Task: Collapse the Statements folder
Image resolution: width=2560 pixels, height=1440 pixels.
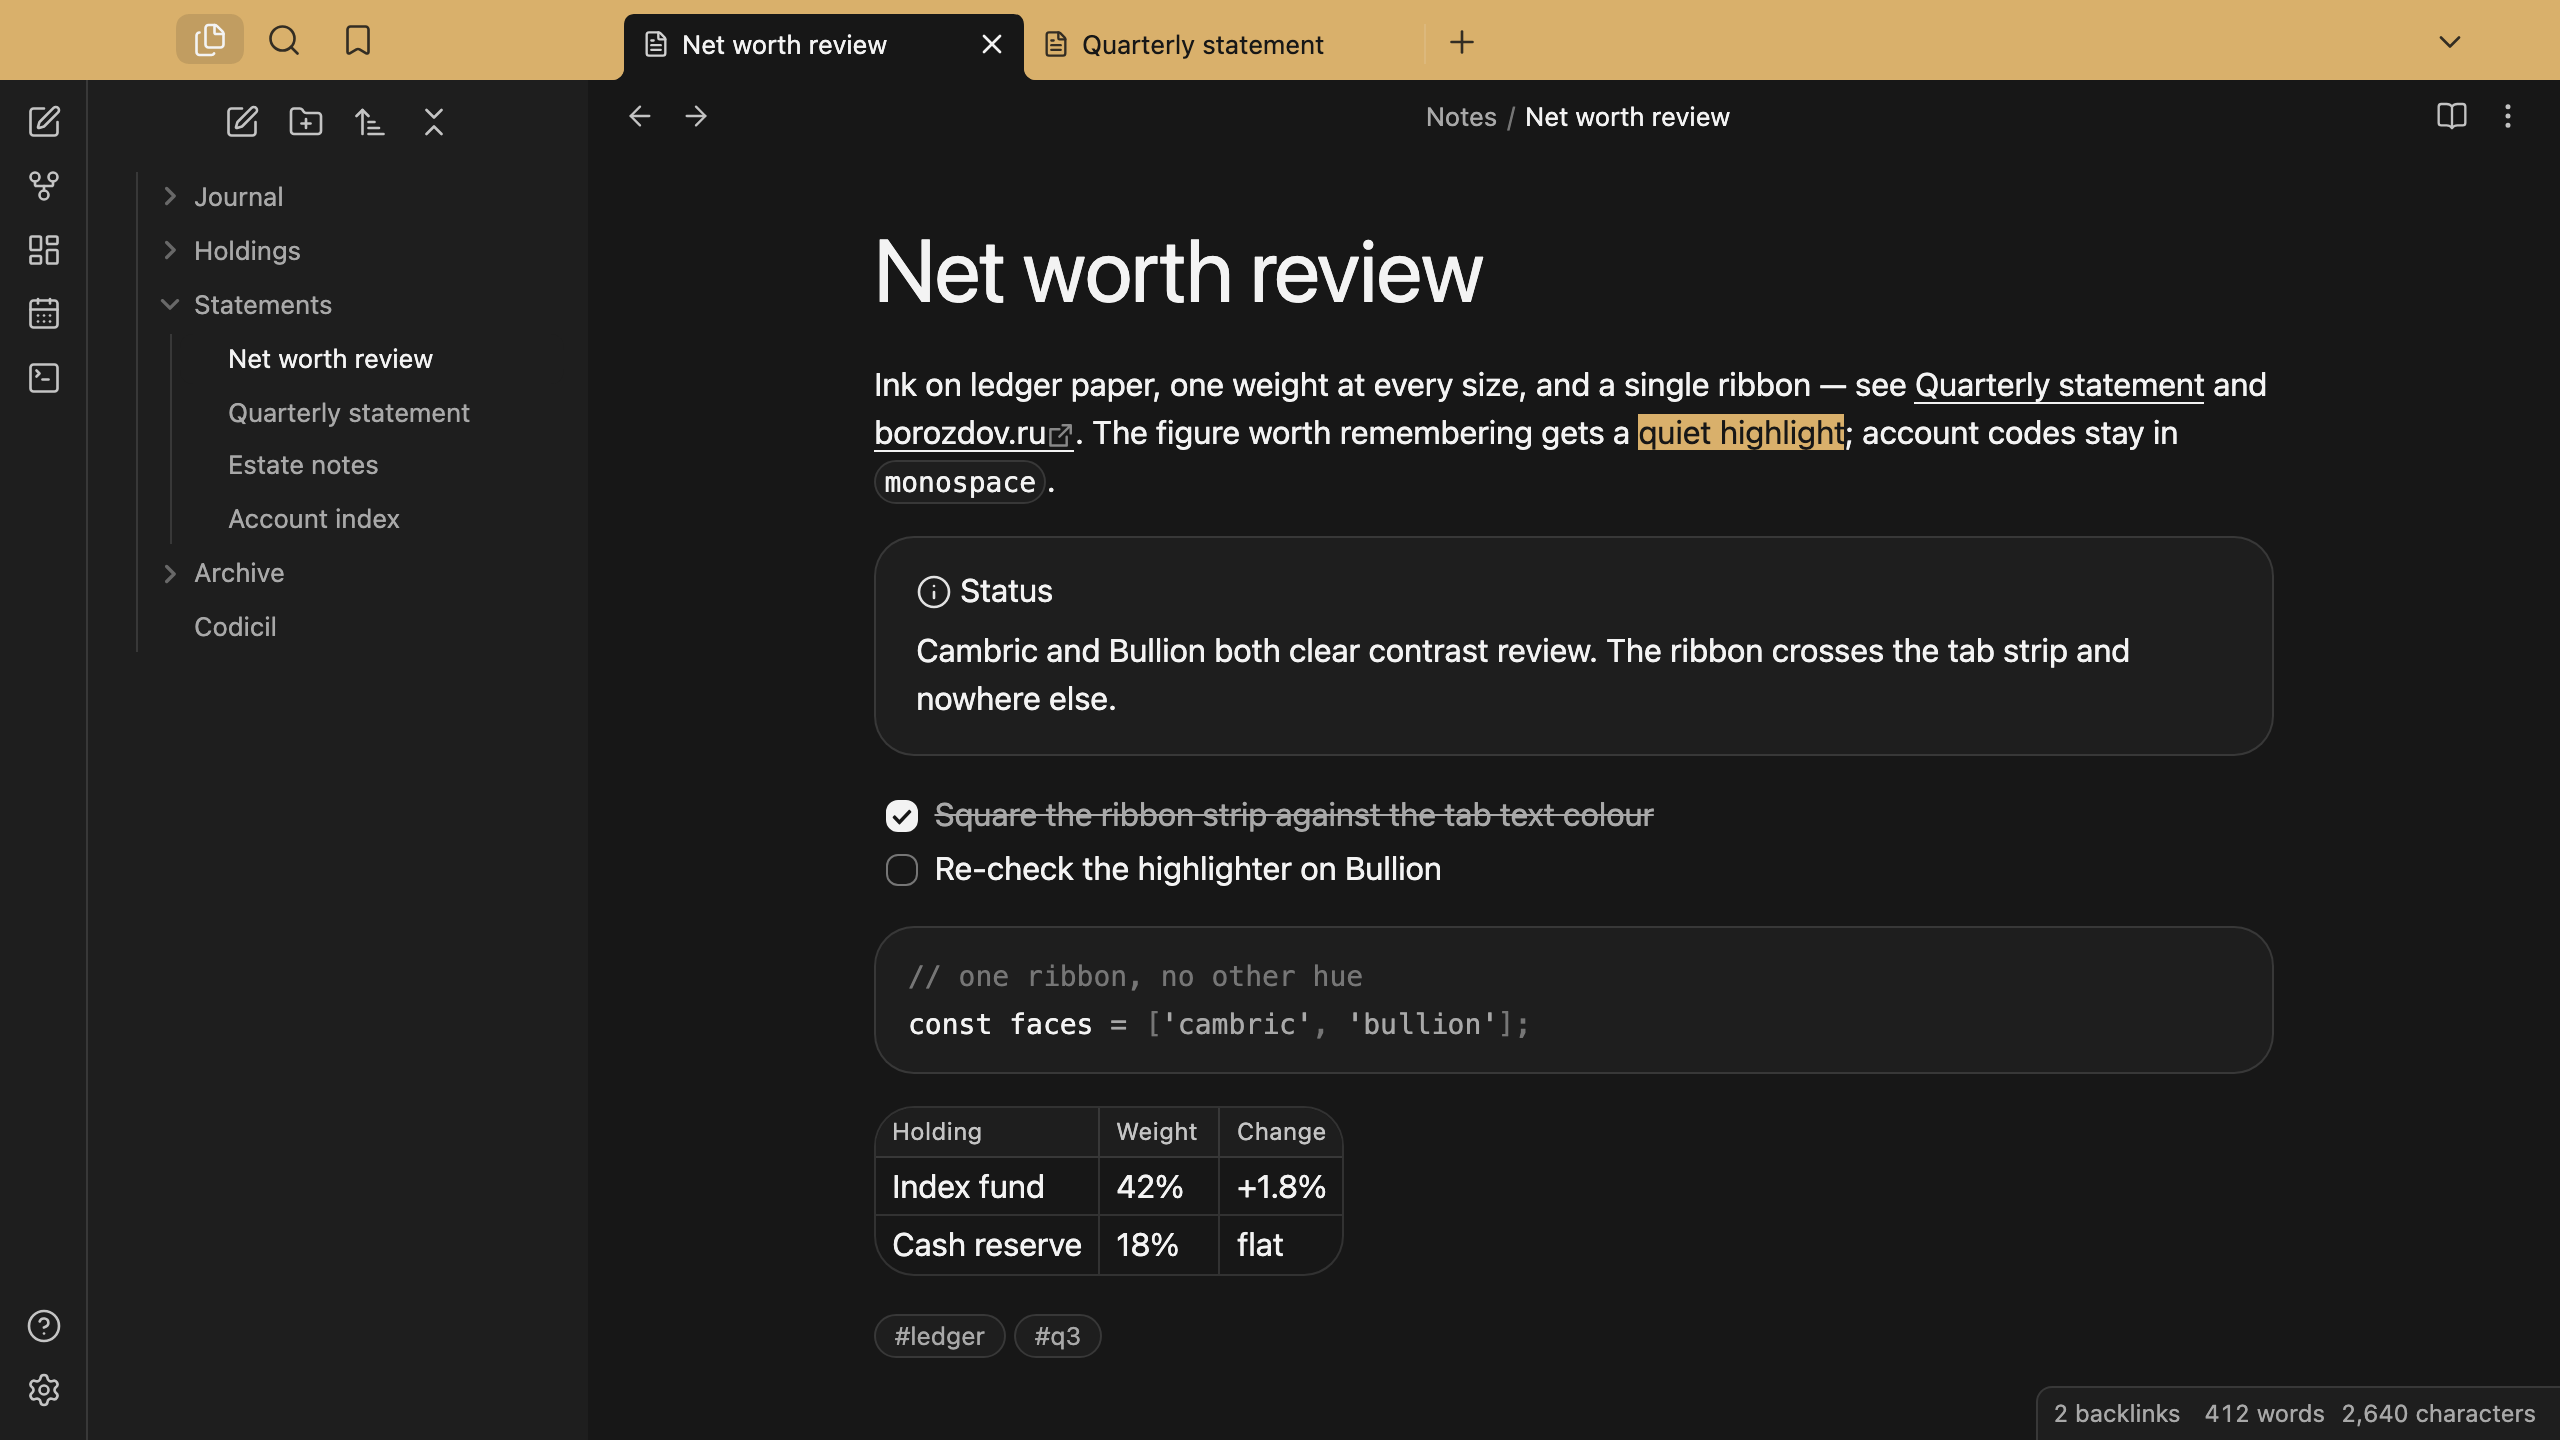Action: coord(170,304)
